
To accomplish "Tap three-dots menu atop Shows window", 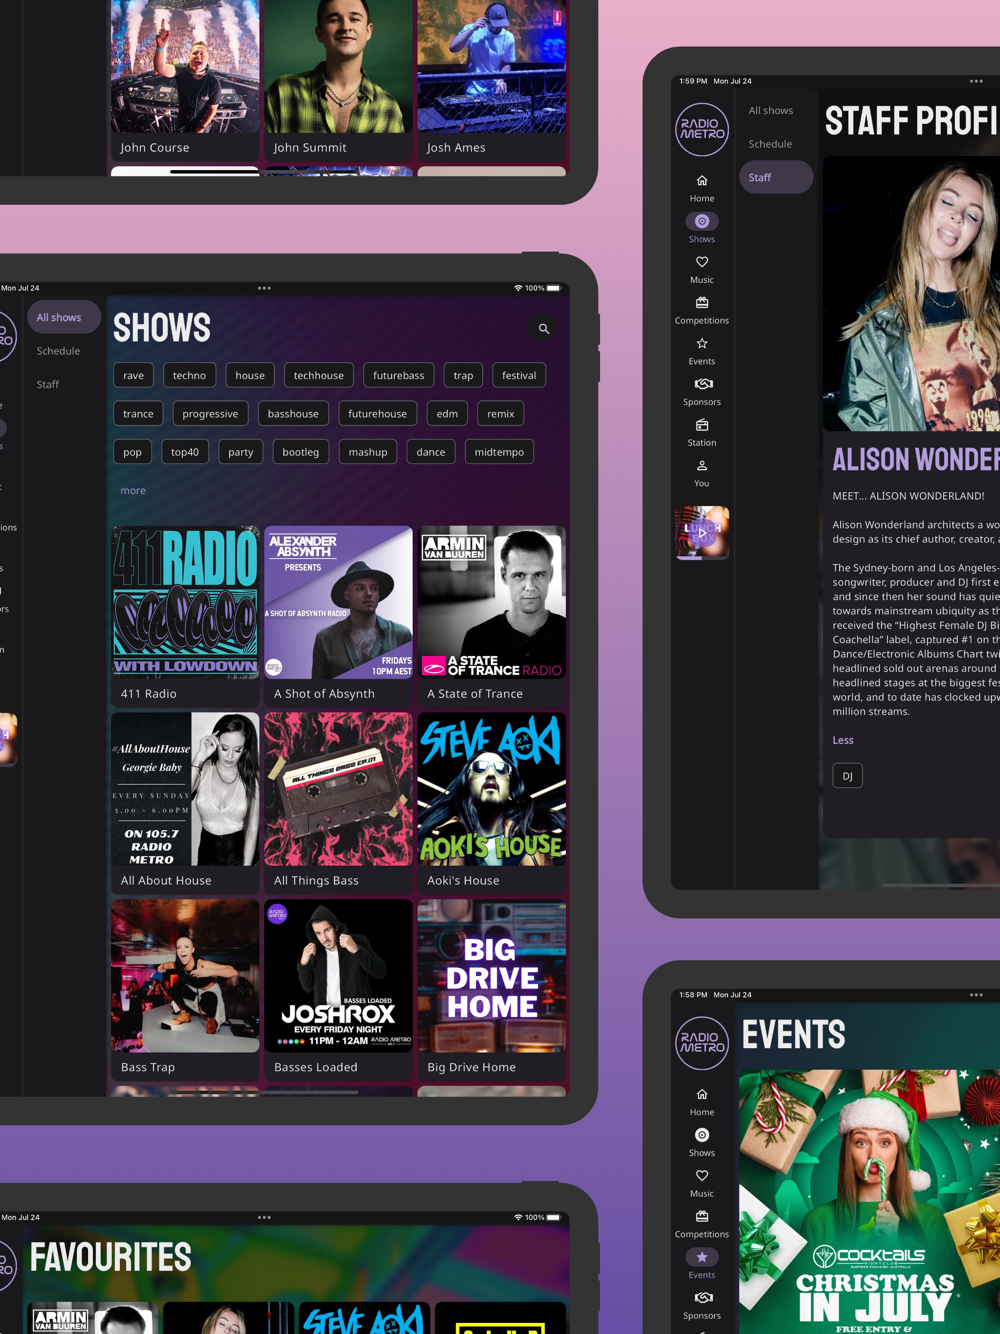I will tap(264, 288).
